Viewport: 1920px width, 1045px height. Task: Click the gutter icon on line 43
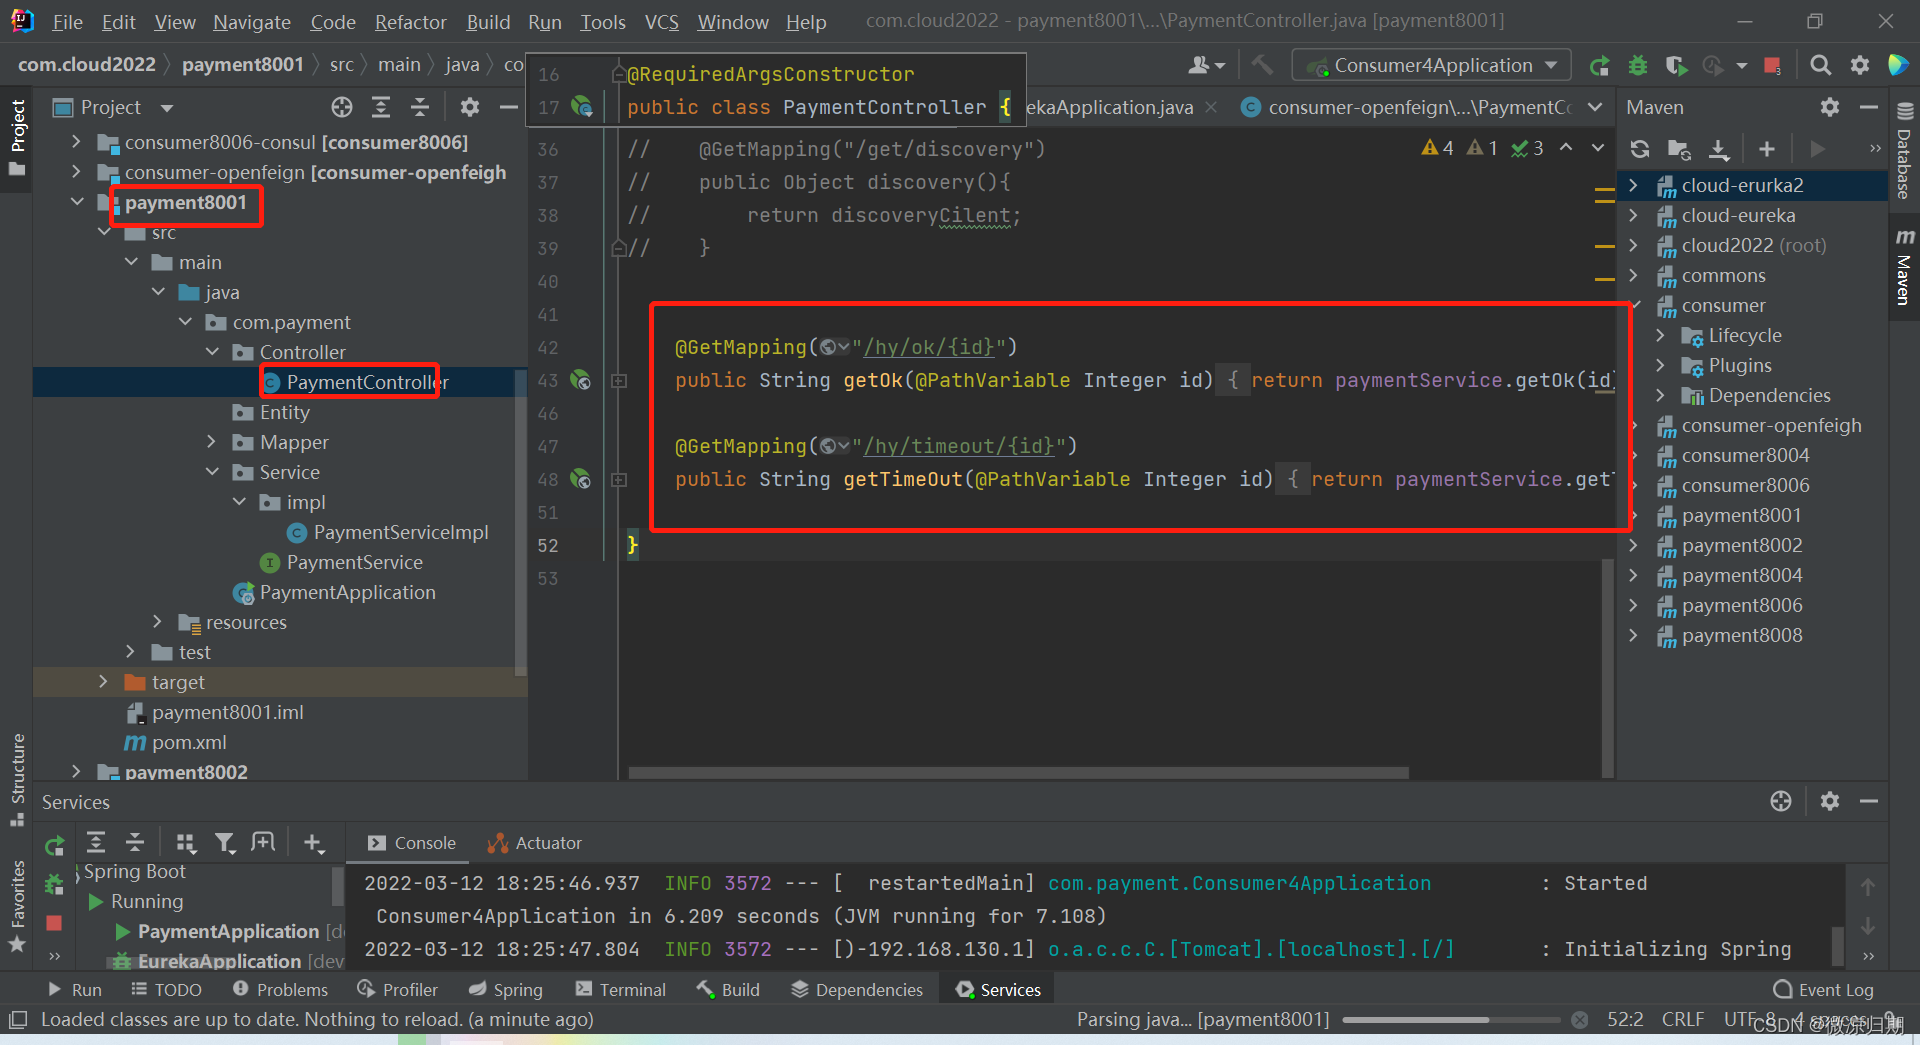[x=581, y=380]
